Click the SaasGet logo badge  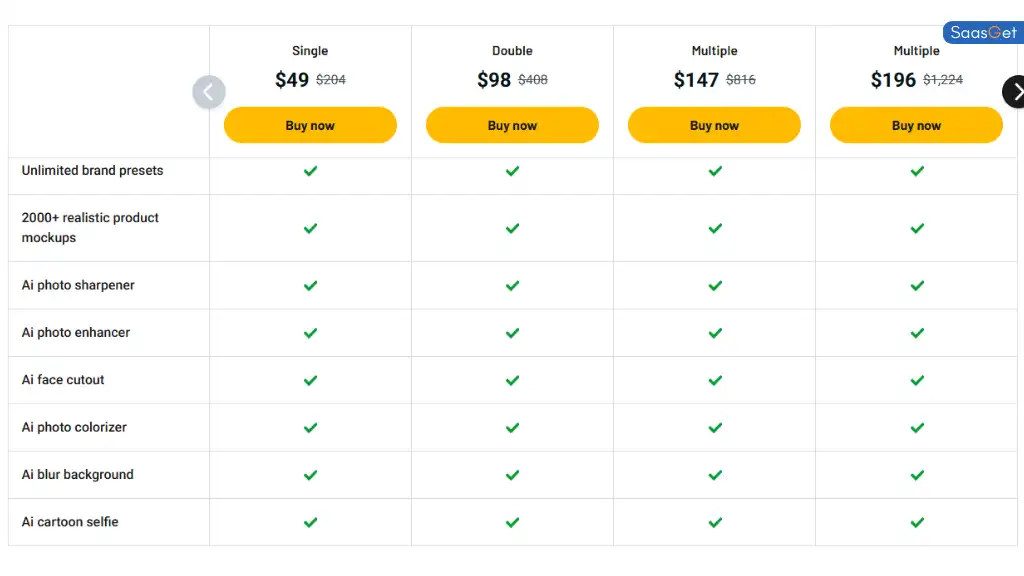[x=982, y=32]
